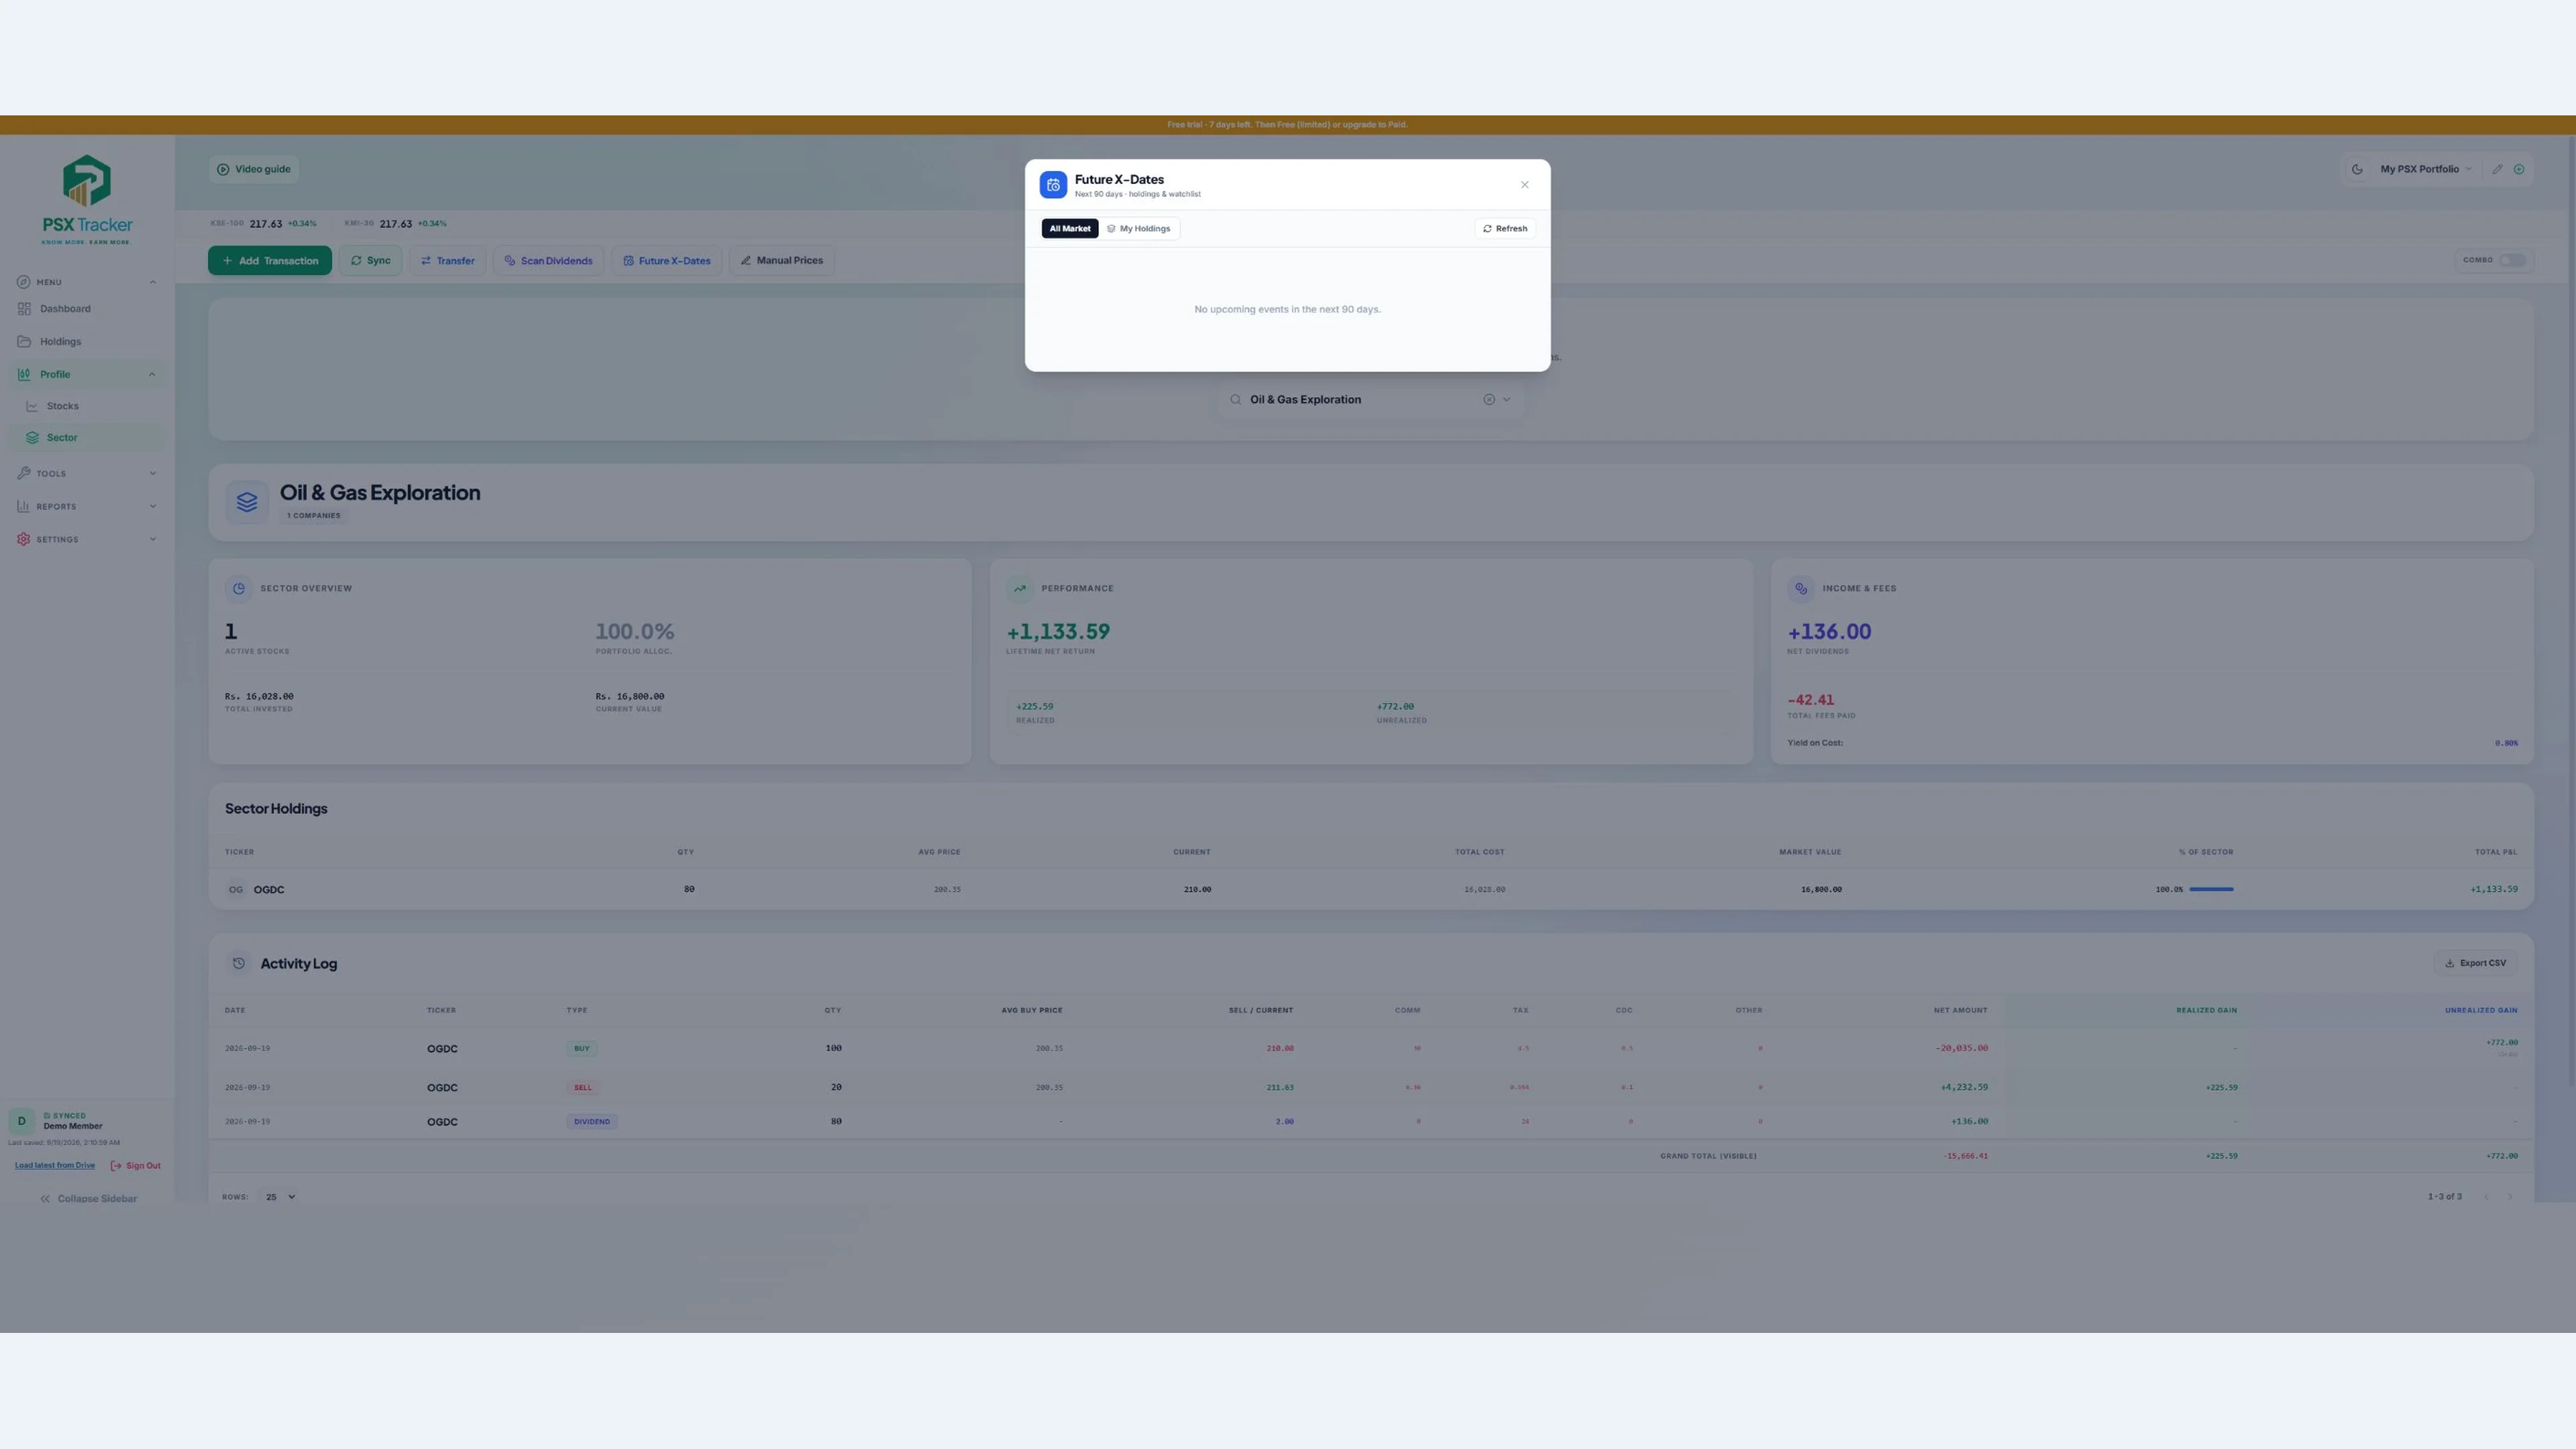Expand the Tools sidebar section
This screenshot has height=1449, width=2576.
(x=86, y=473)
